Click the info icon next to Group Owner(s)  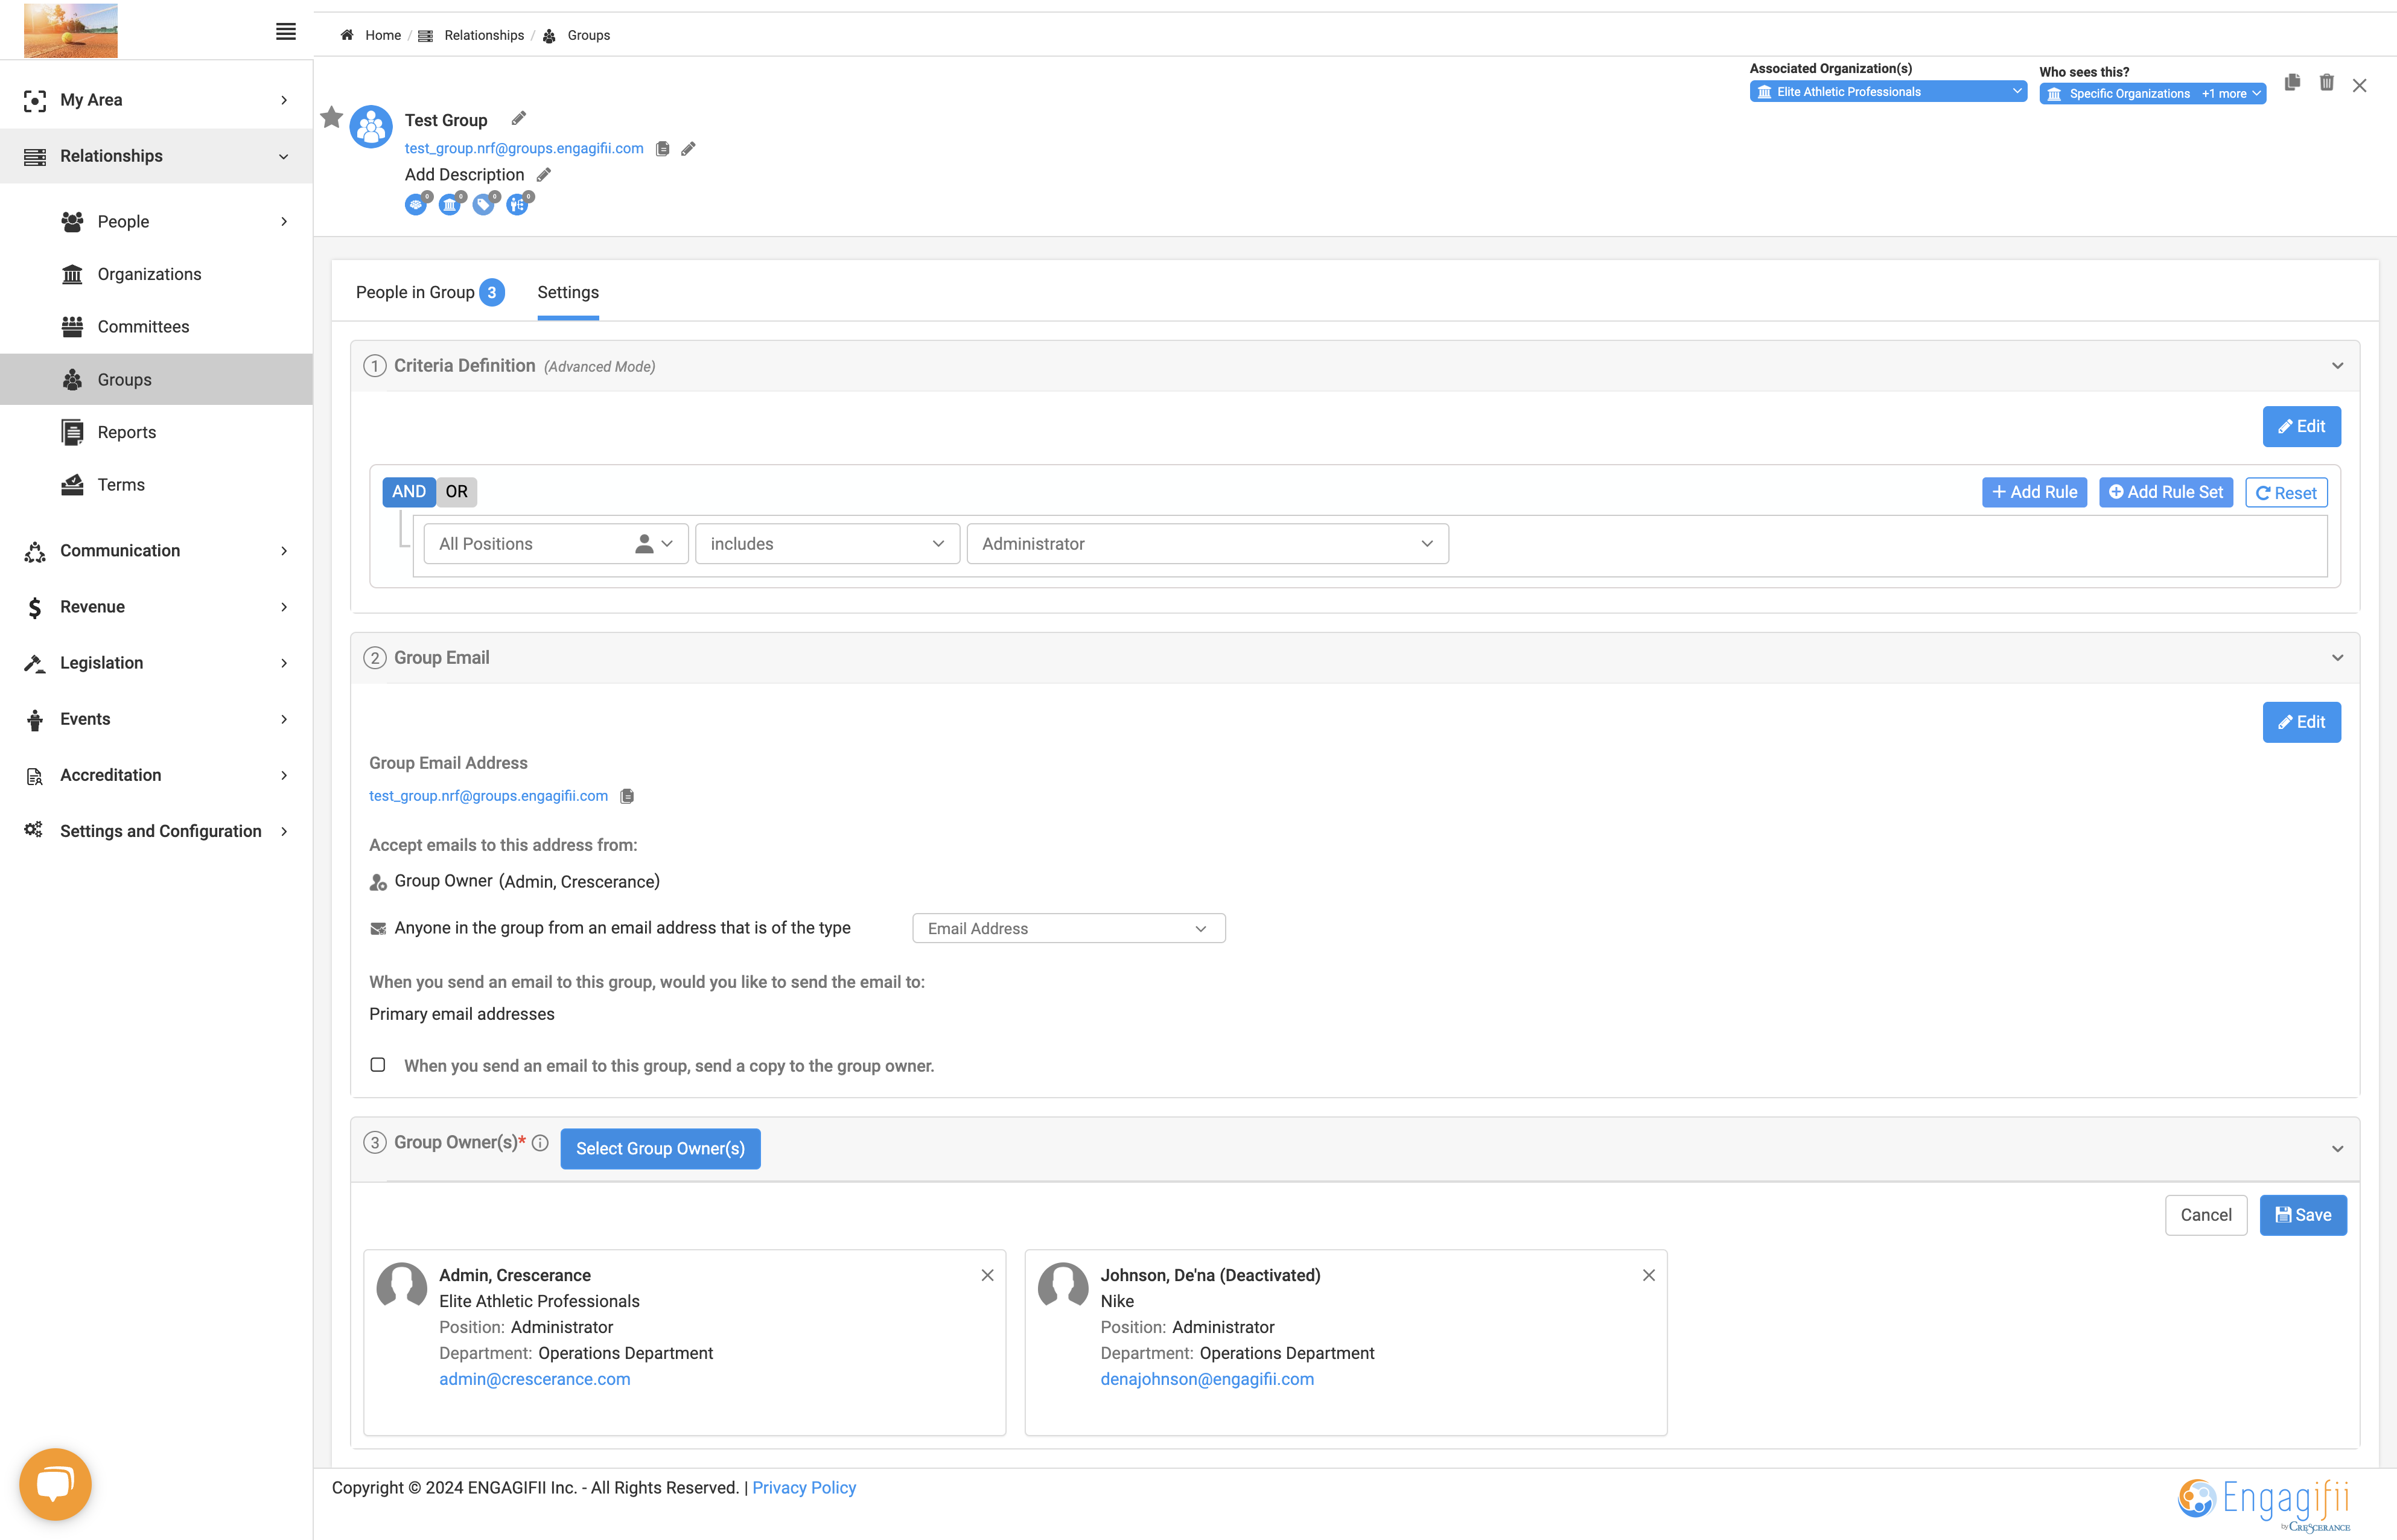pyautogui.click(x=540, y=1143)
